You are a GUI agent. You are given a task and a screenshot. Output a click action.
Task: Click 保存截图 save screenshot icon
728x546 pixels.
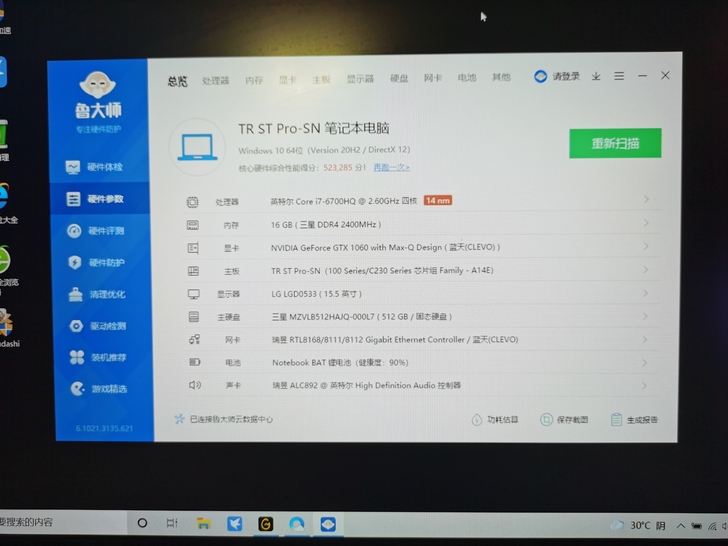click(x=546, y=420)
